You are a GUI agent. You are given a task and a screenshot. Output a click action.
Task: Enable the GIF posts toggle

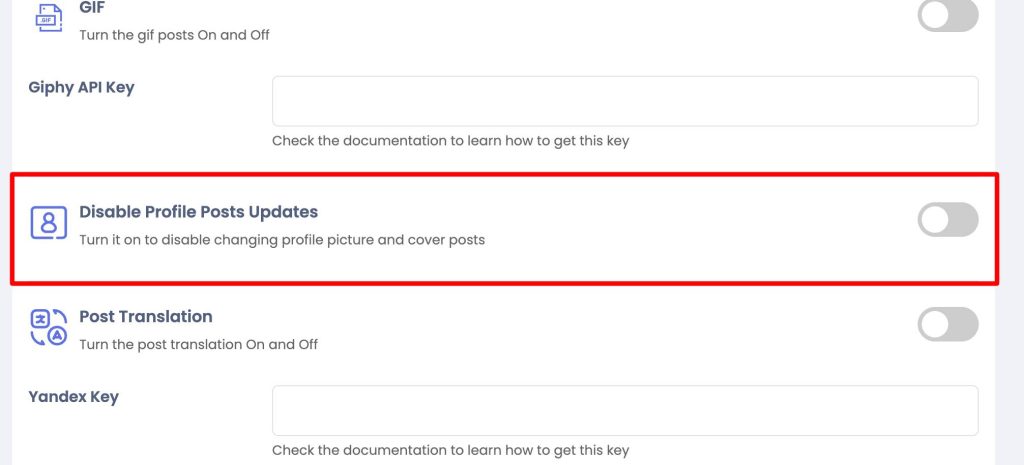pos(948,15)
